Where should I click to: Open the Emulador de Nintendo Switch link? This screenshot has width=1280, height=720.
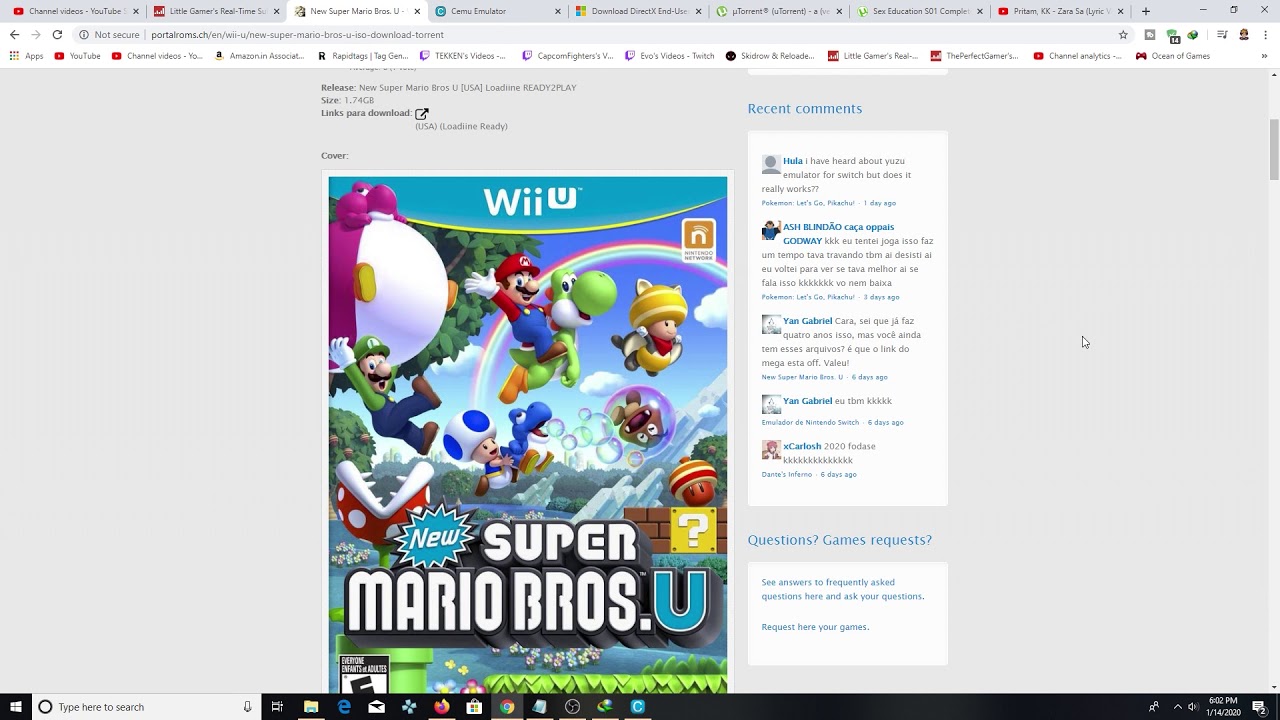click(x=810, y=422)
